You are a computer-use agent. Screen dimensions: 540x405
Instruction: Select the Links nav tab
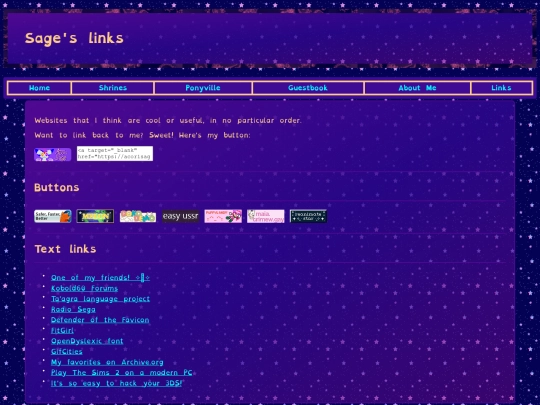501,88
